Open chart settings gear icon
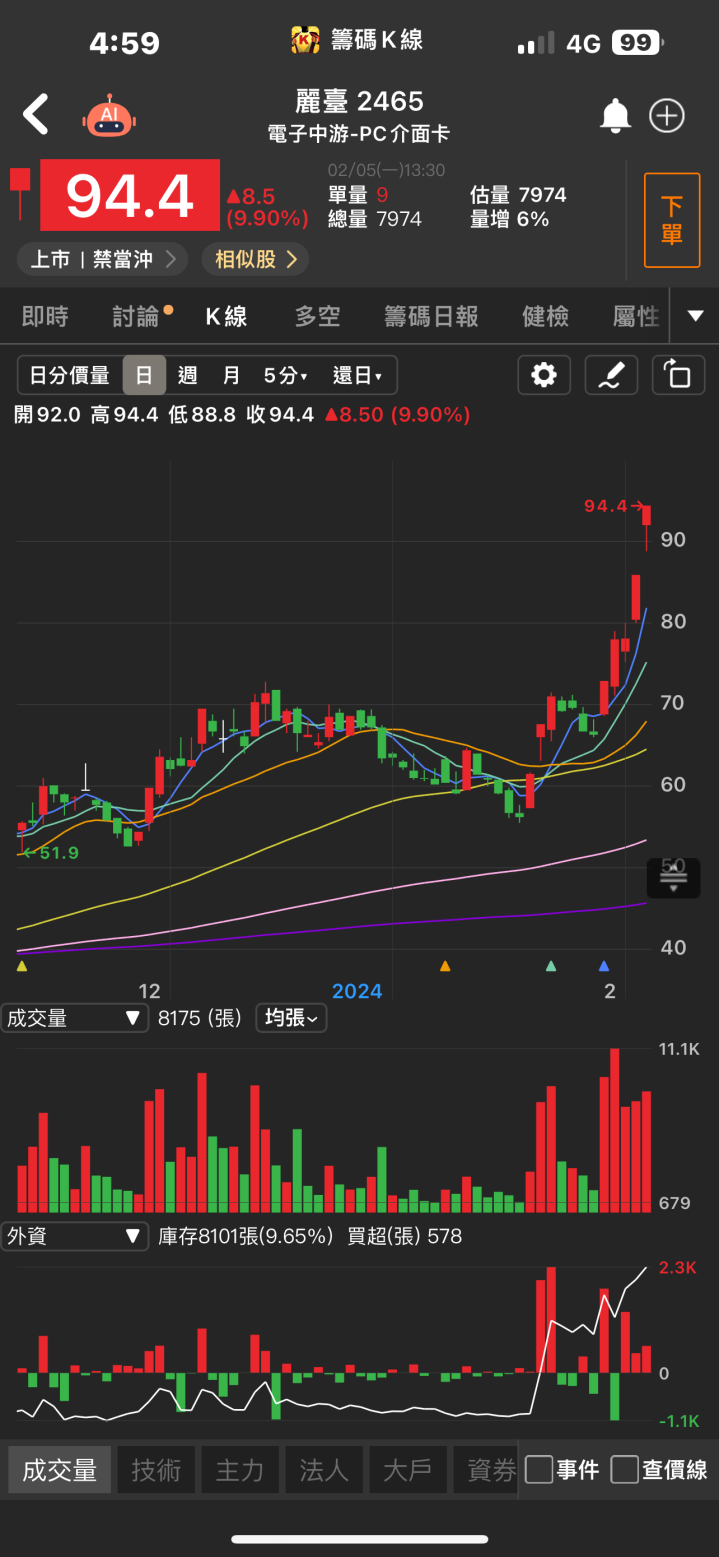 tap(544, 375)
